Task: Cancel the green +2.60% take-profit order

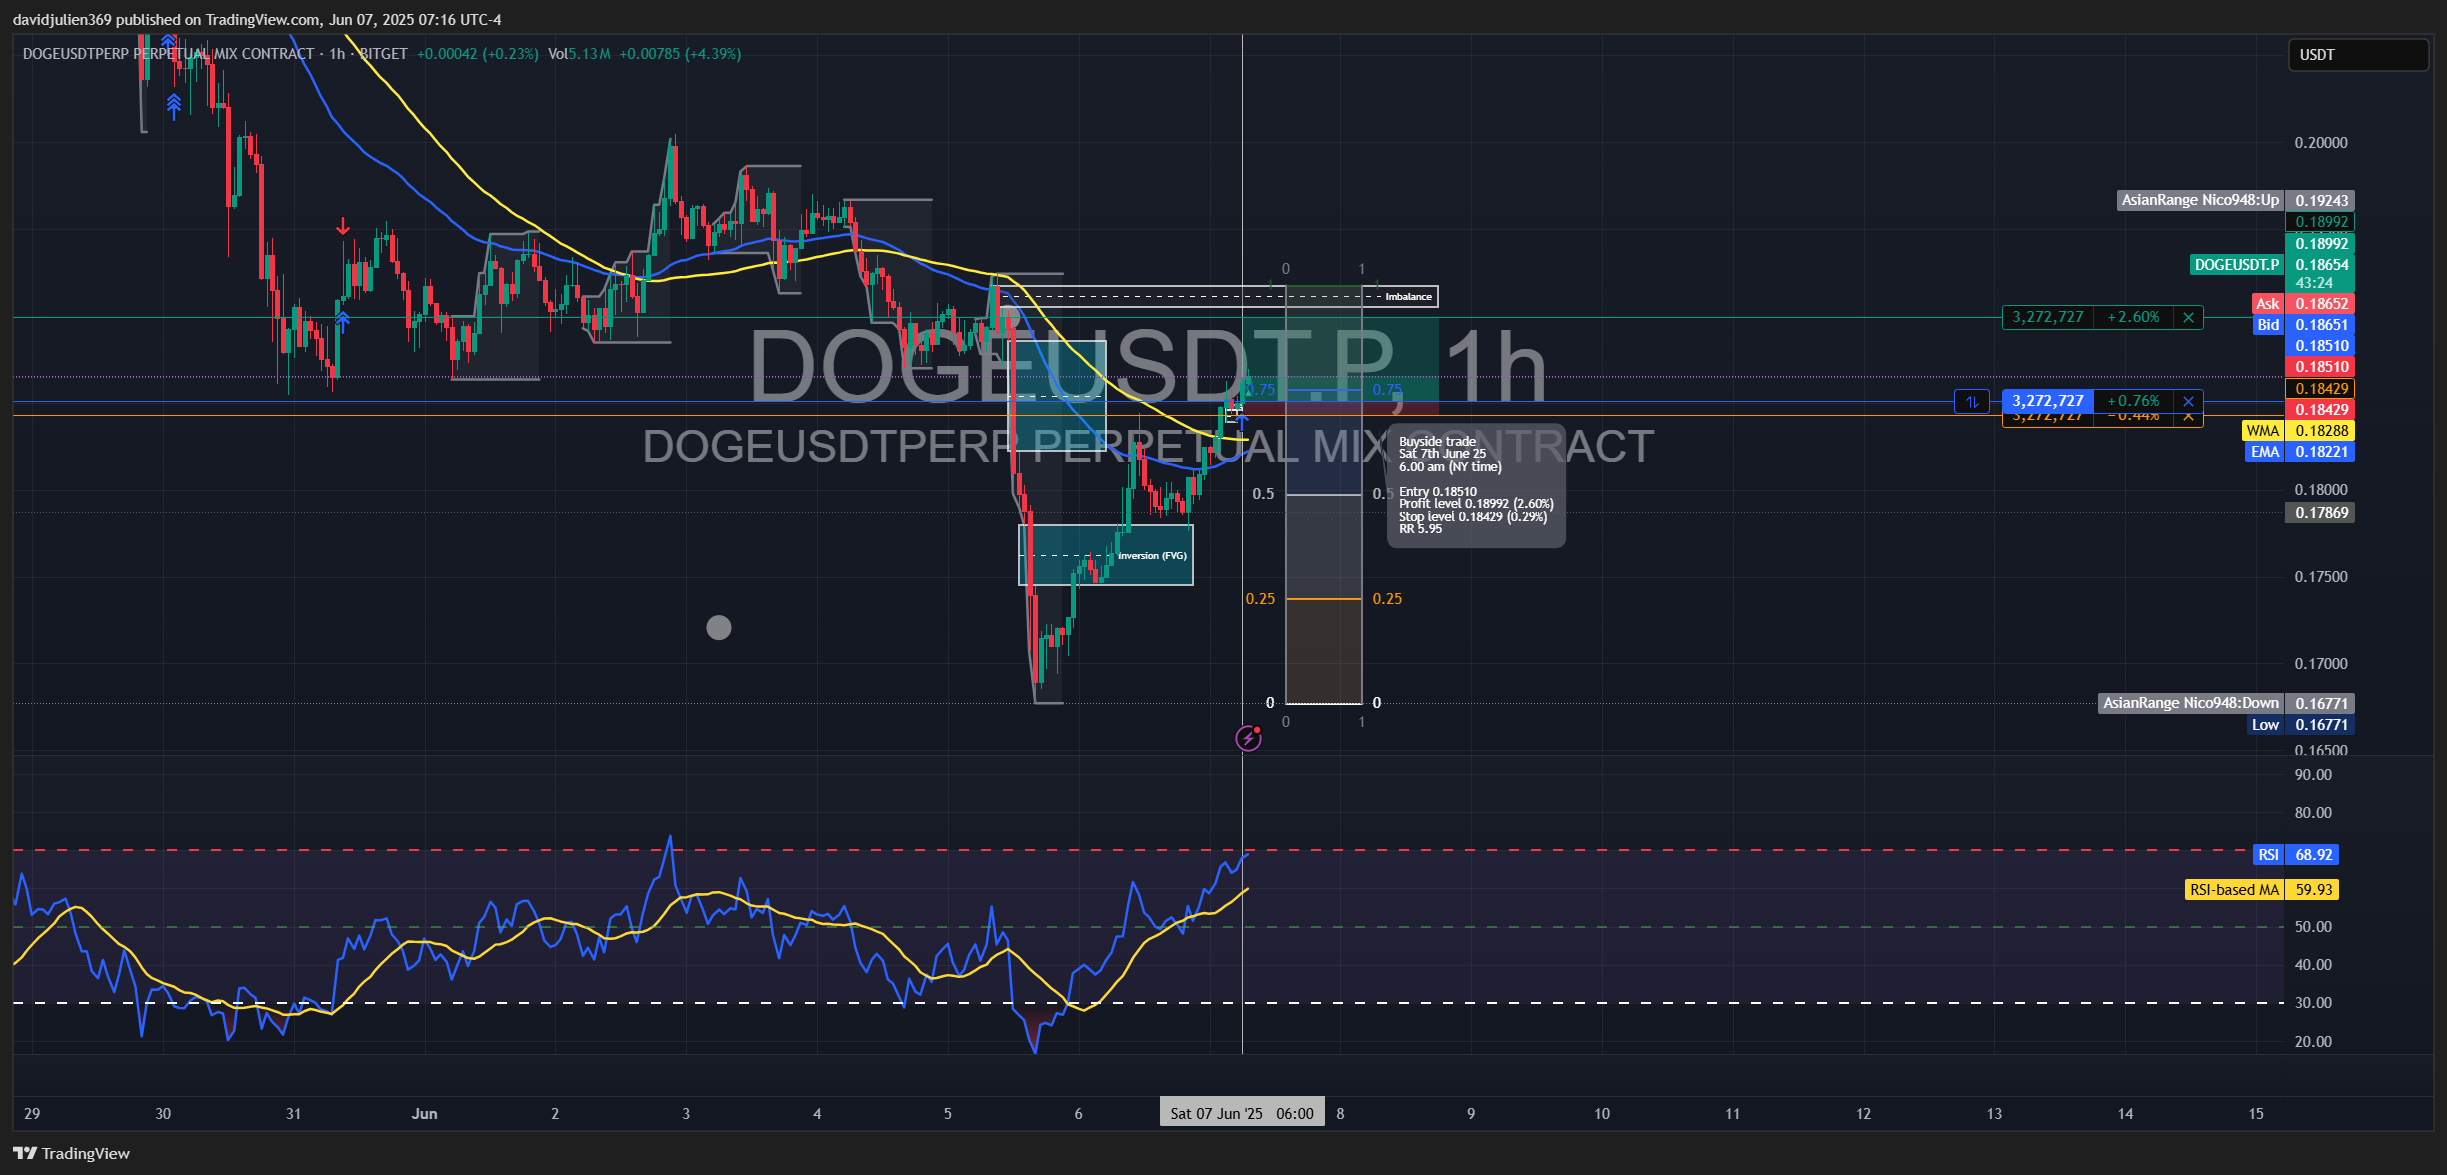Action: pos(2188,318)
